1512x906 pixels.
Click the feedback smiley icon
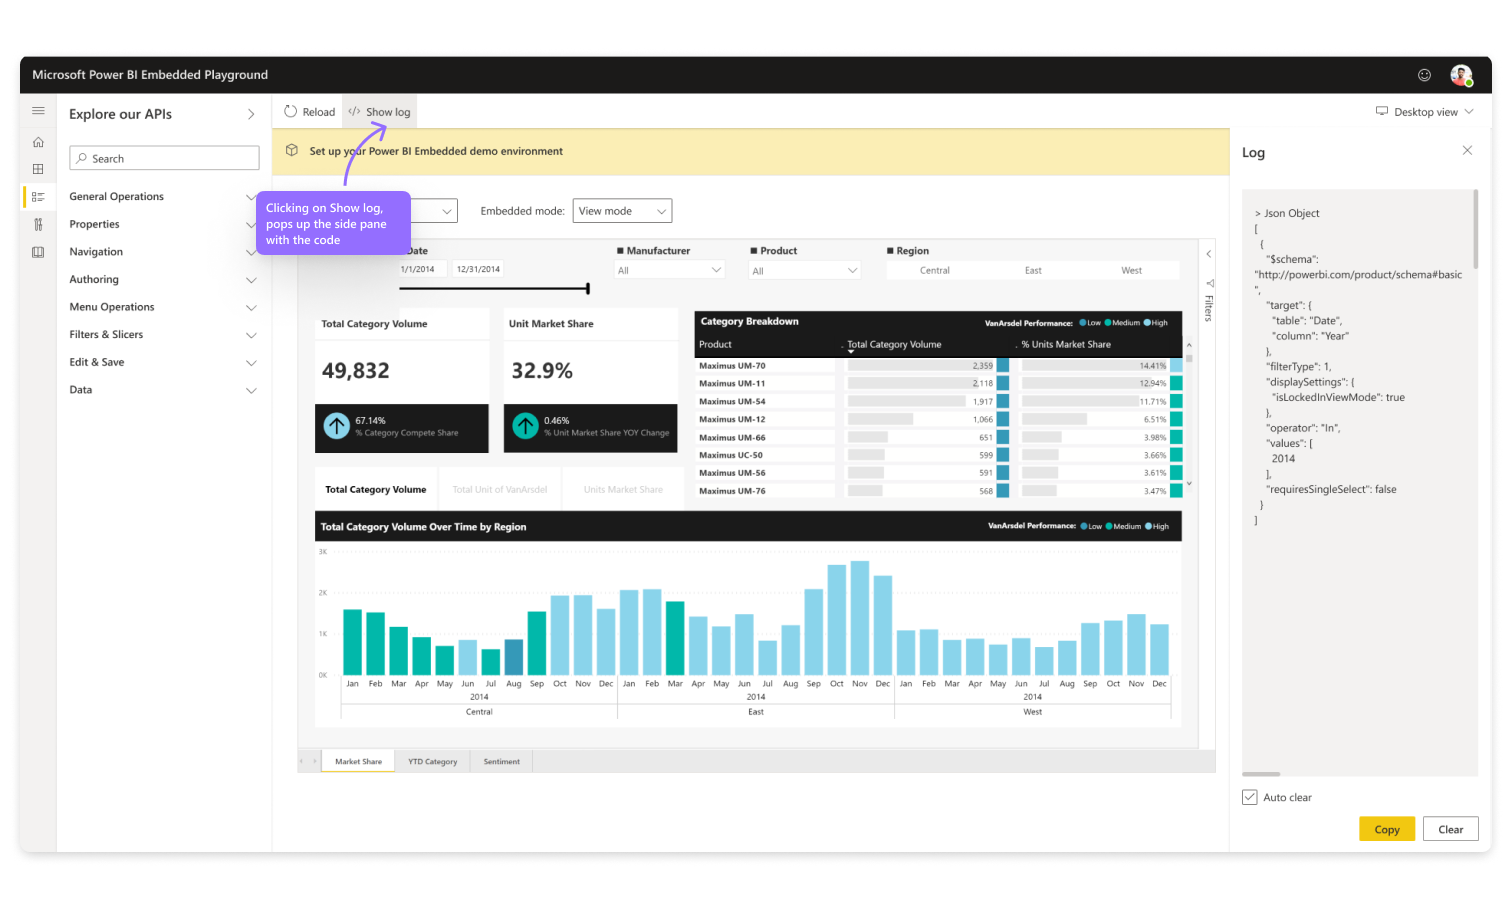[x=1424, y=75]
